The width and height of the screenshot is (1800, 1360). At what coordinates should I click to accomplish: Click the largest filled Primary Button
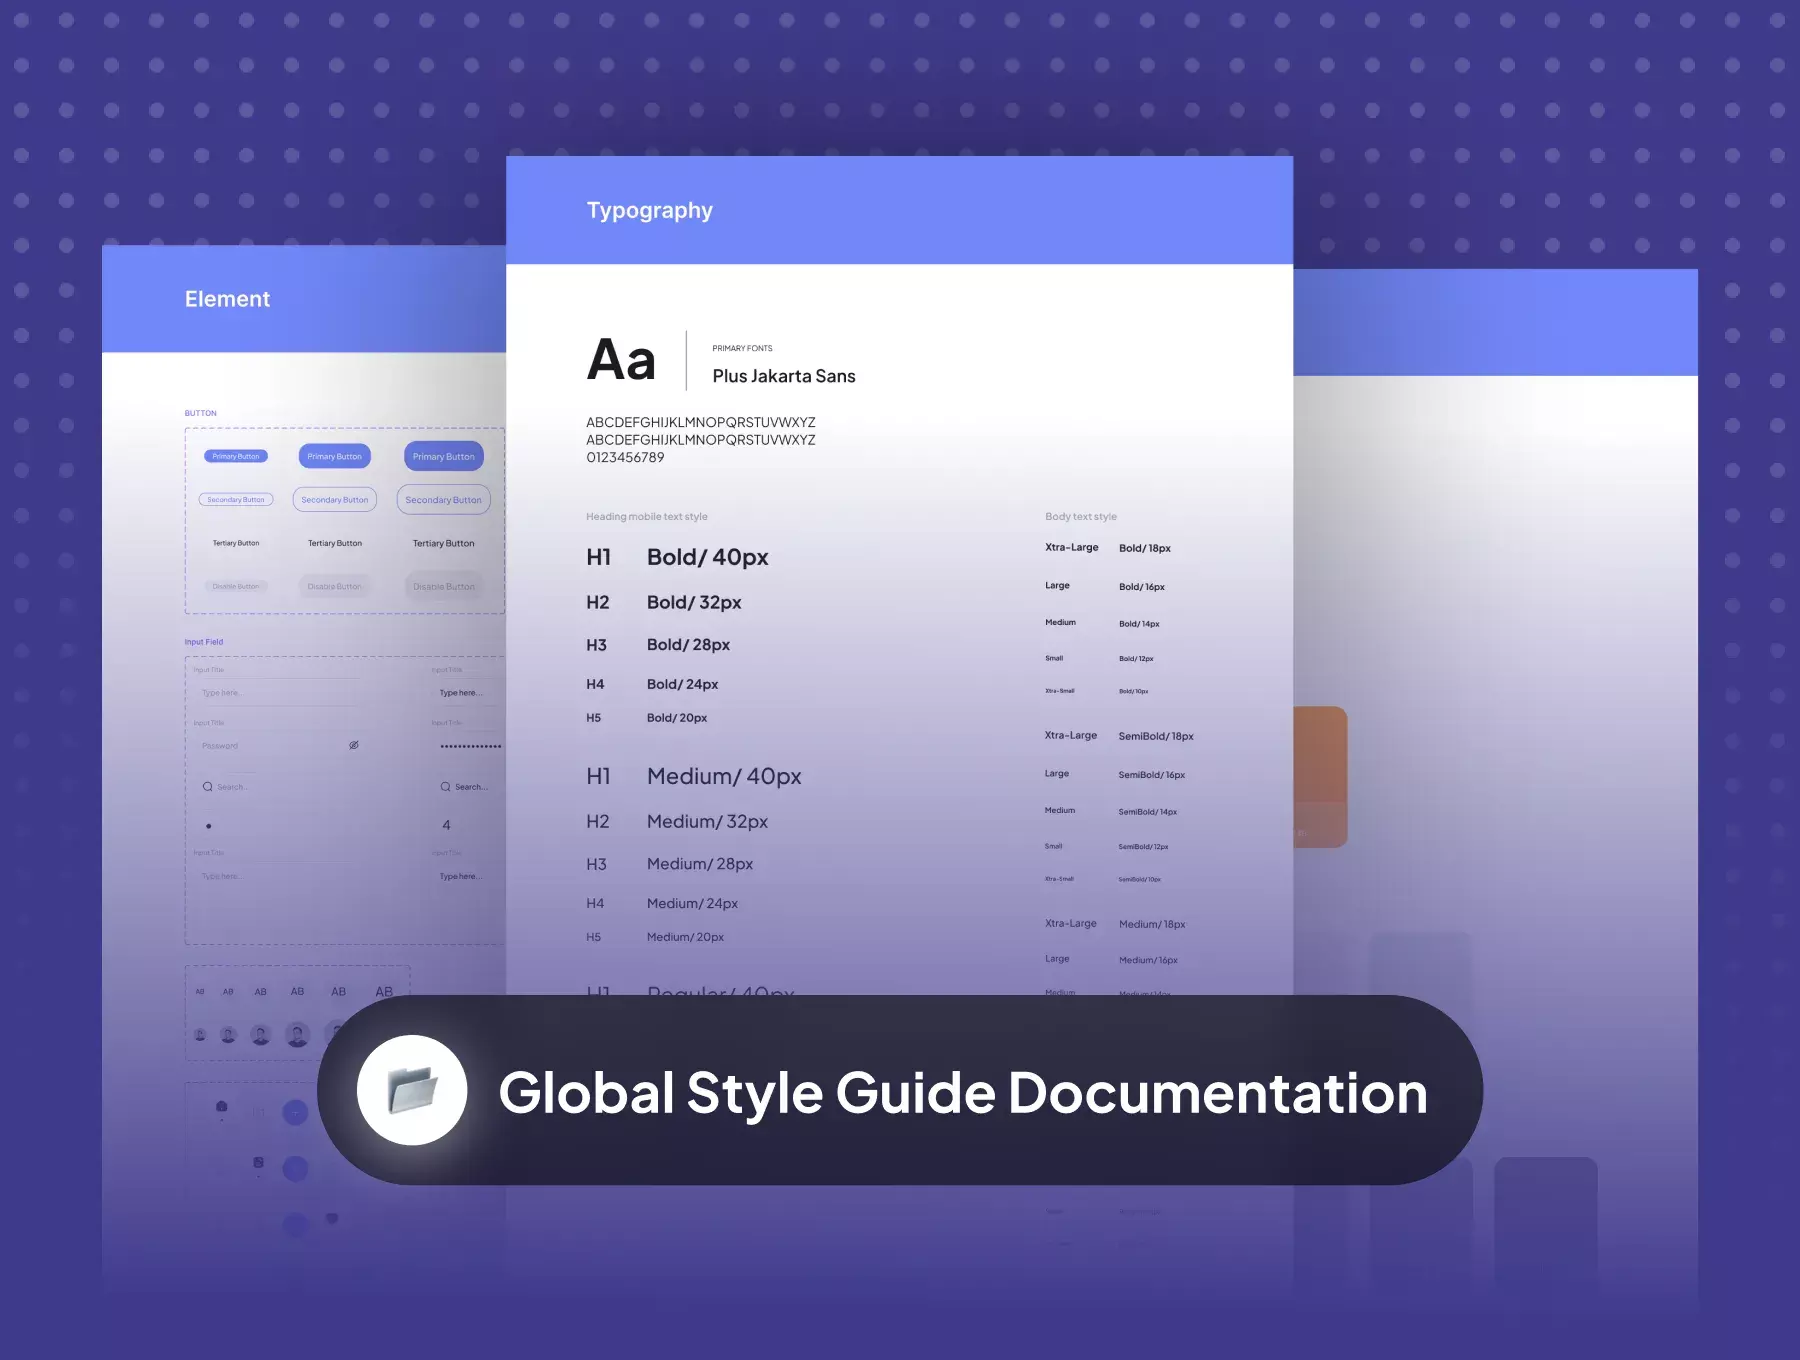(444, 456)
